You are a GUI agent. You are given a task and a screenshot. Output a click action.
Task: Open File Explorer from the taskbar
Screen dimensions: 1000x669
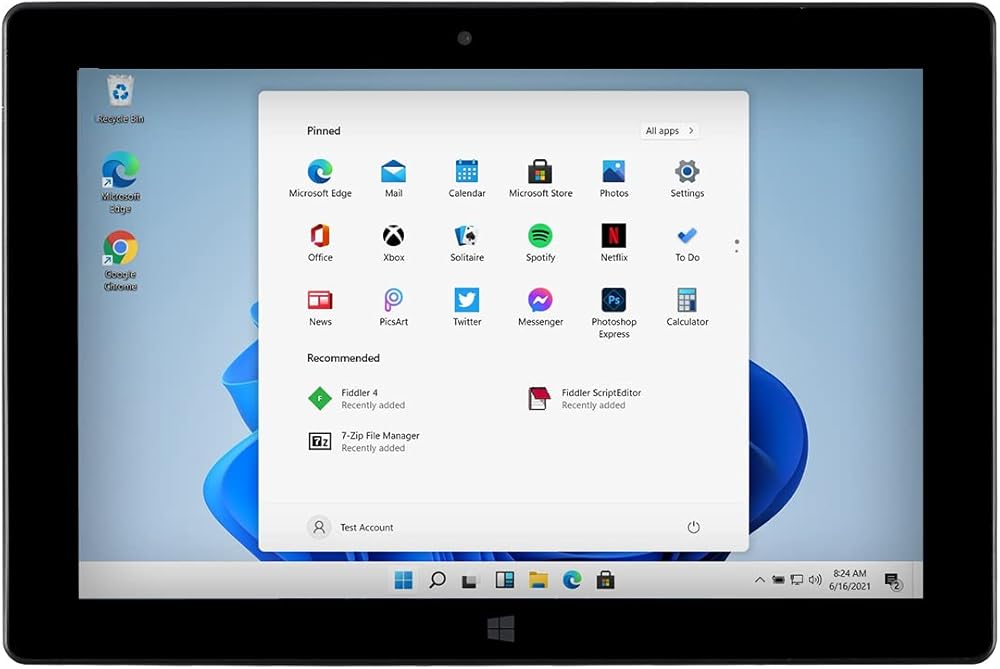[538, 580]
